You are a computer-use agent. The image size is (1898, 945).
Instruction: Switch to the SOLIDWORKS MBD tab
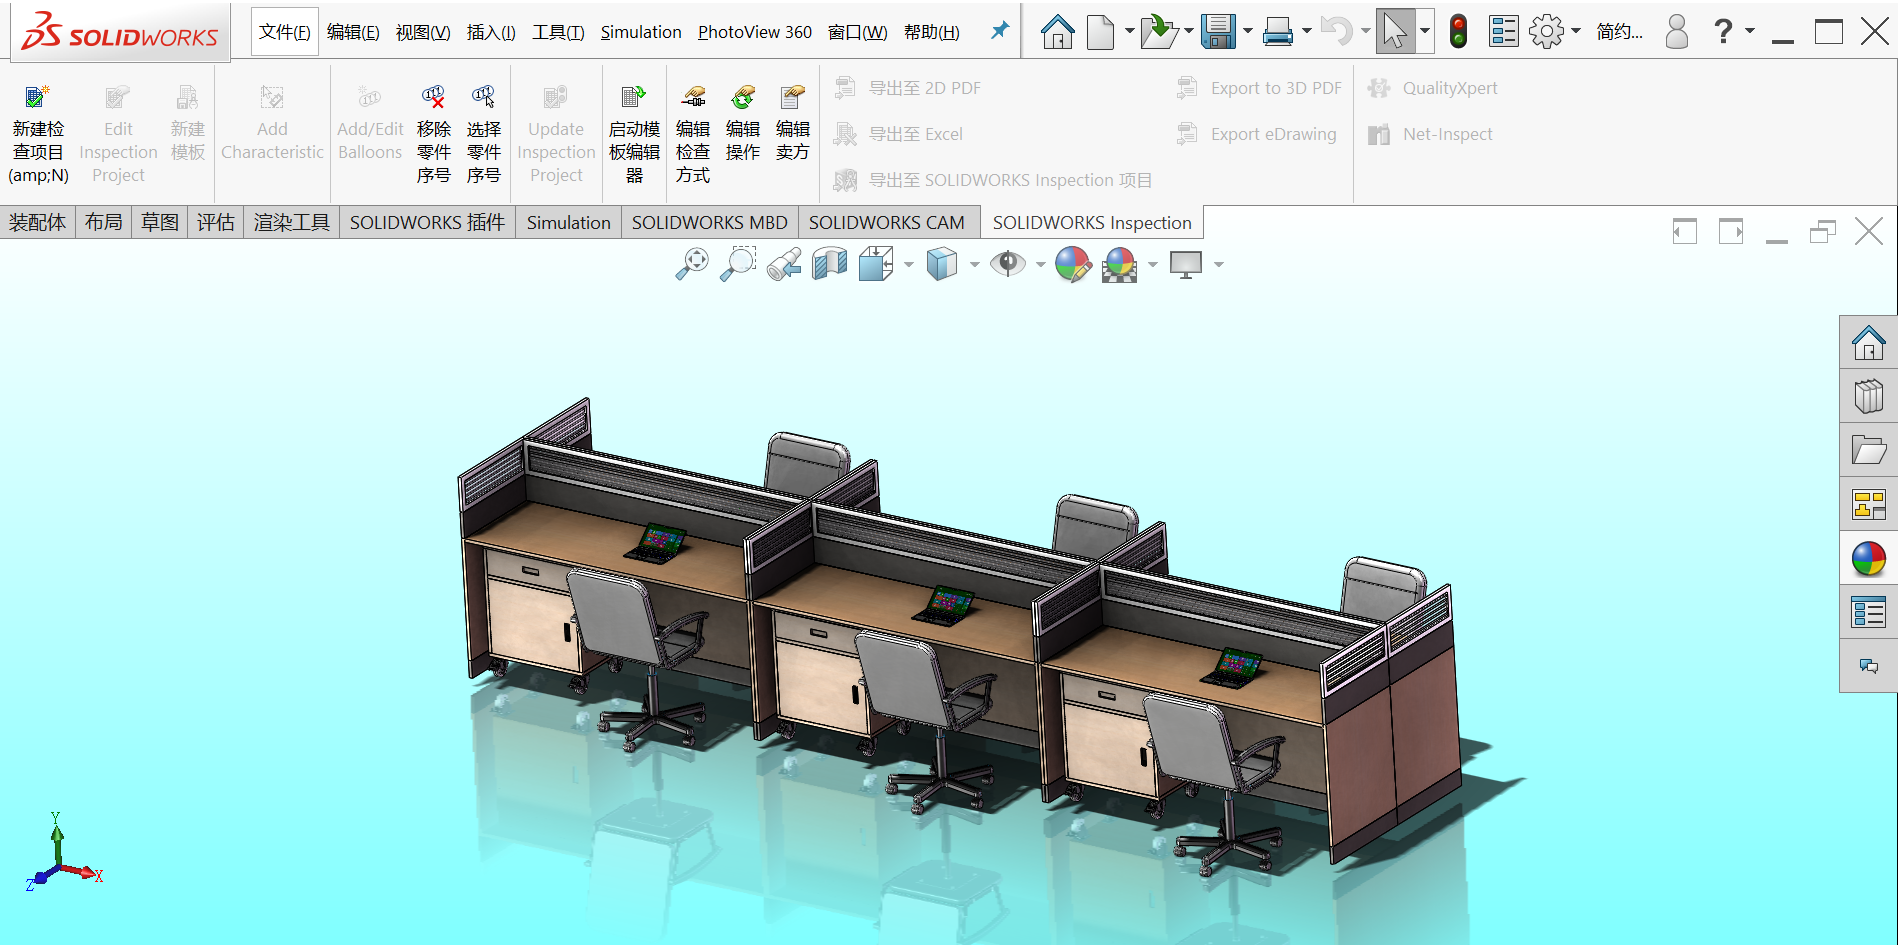710,222
